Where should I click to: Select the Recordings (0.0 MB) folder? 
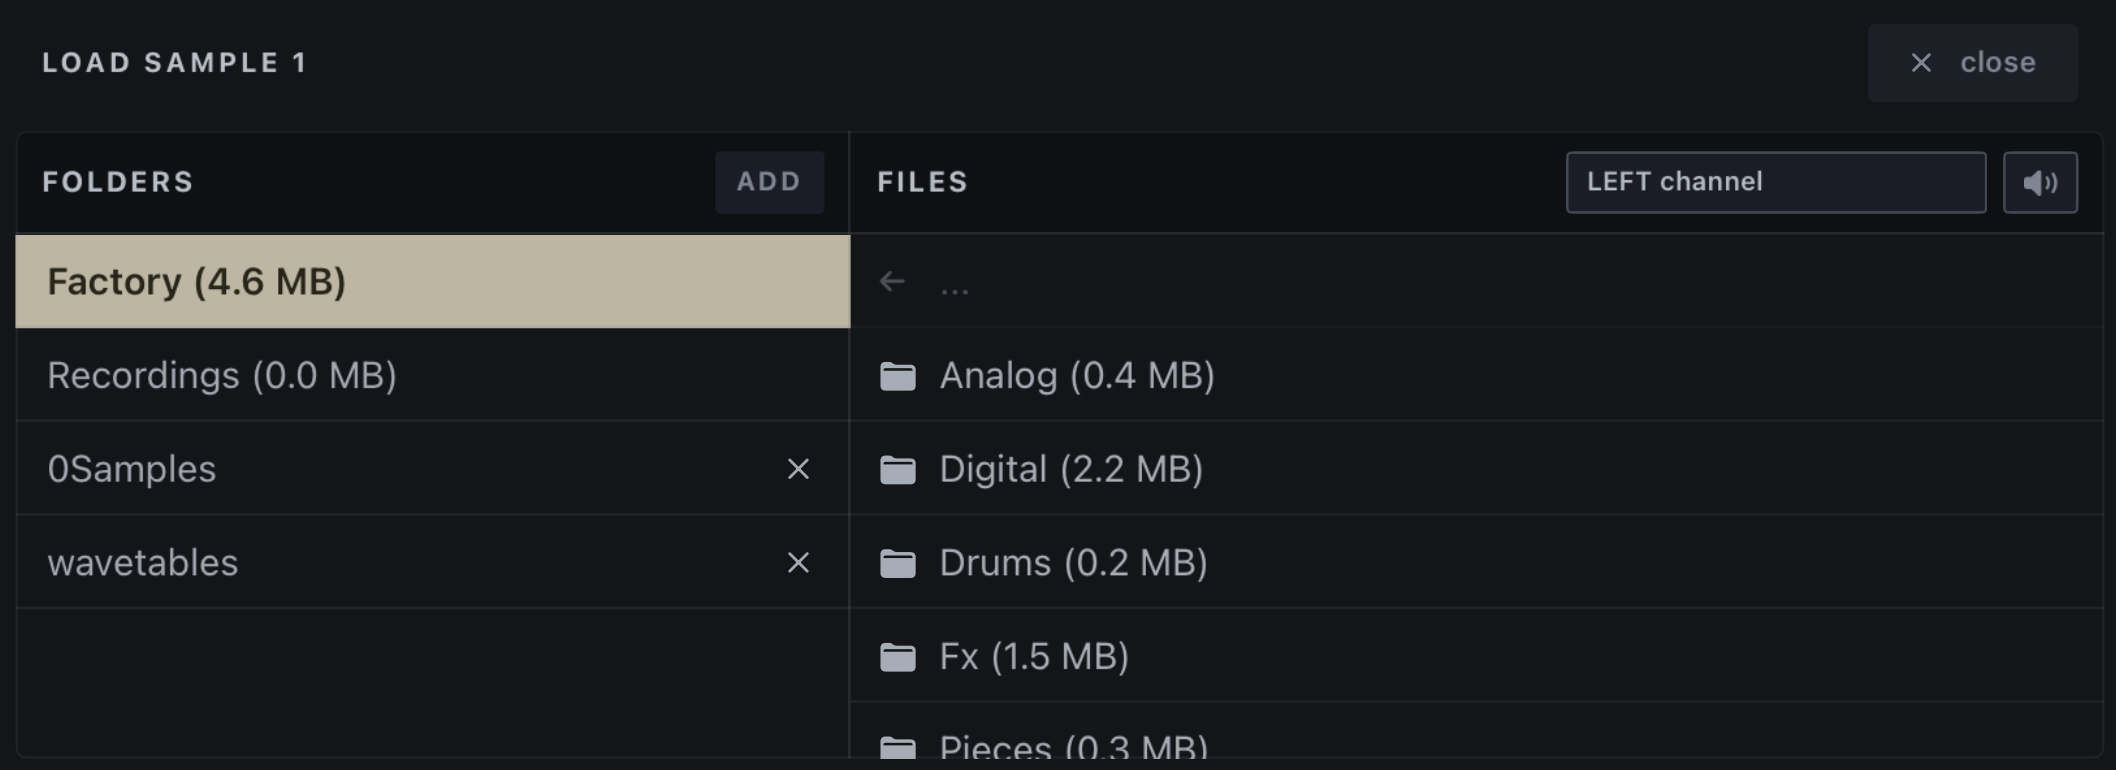point(433,375)
